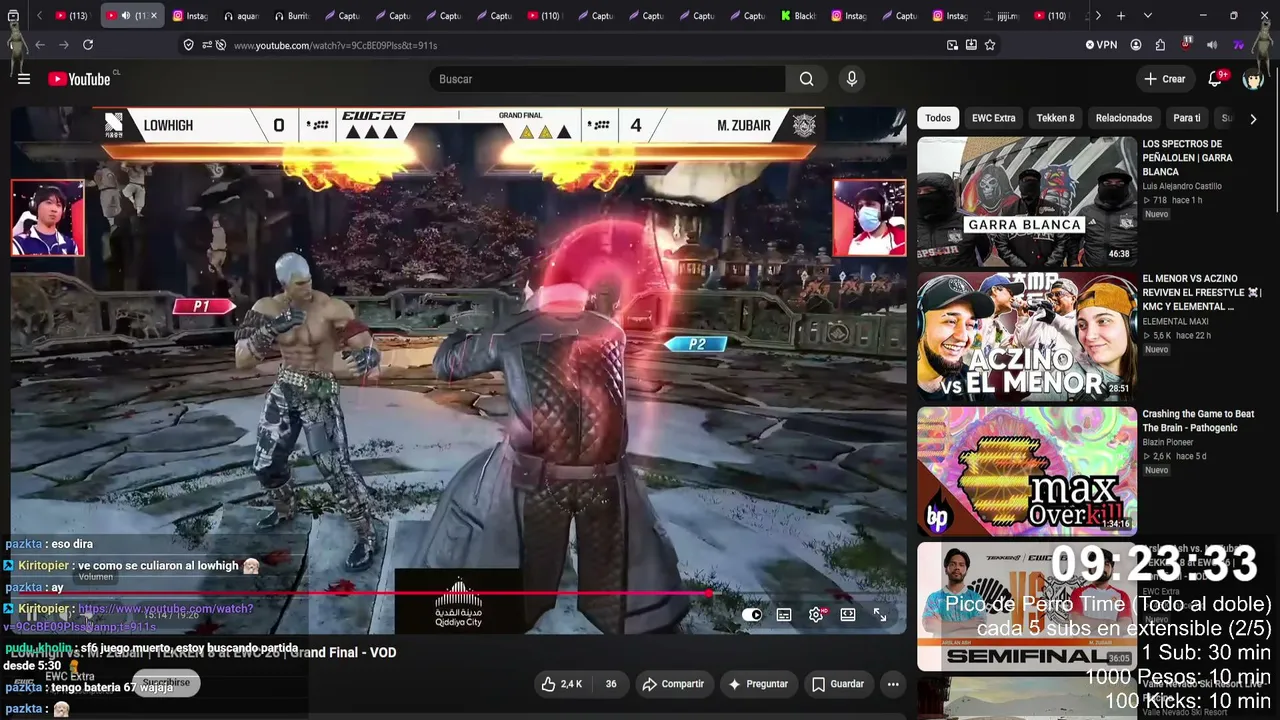Open the ELEMENTAL MAXI channel link
The width and height of the screenshot is (1280, 720).
point(1176,321)
